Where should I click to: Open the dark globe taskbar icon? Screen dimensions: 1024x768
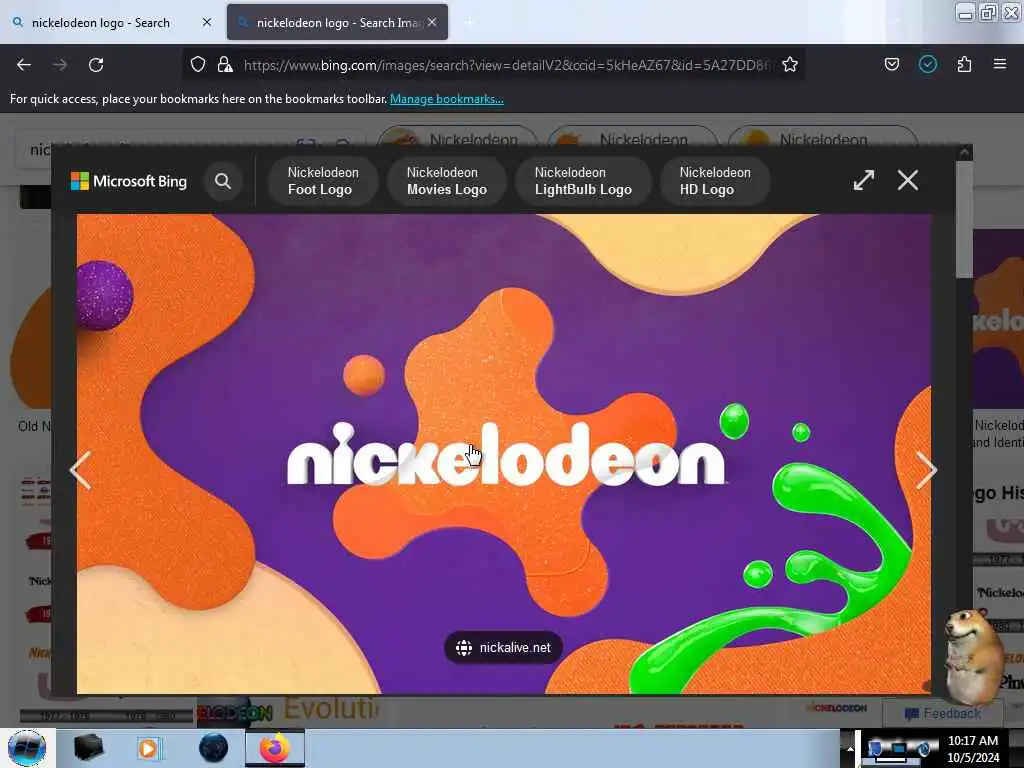tap(213, 748)
